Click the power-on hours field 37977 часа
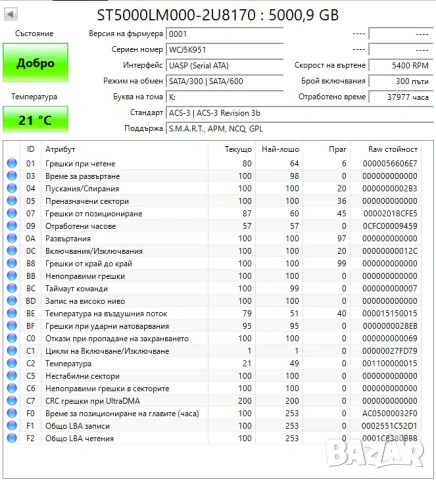This screenshot has width=436, height=480. tap(401, 97)
